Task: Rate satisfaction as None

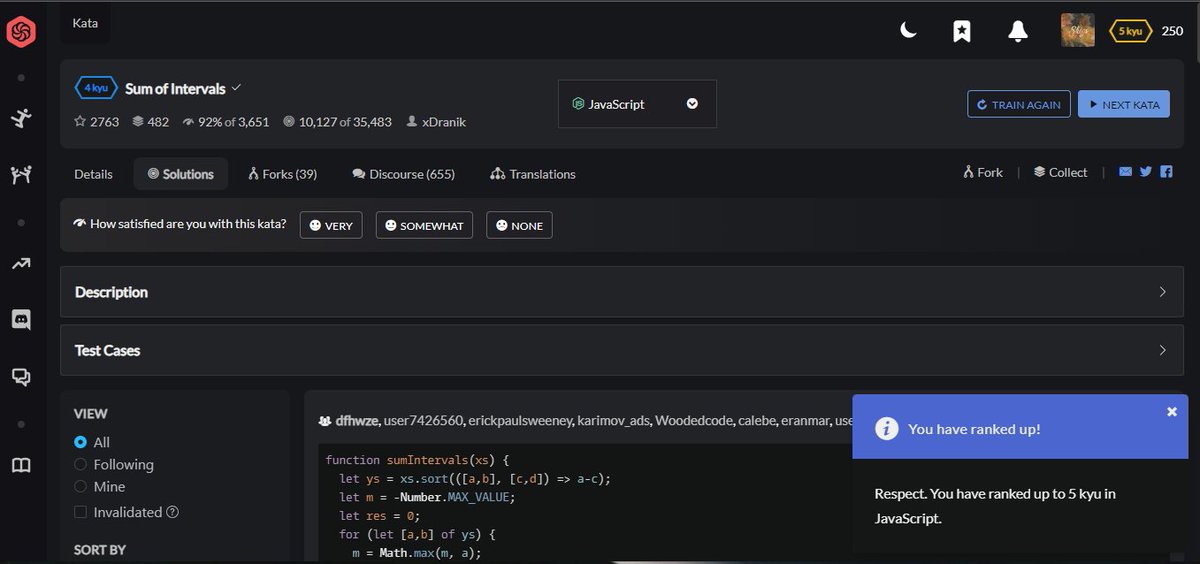Action: tap(519, 225)
